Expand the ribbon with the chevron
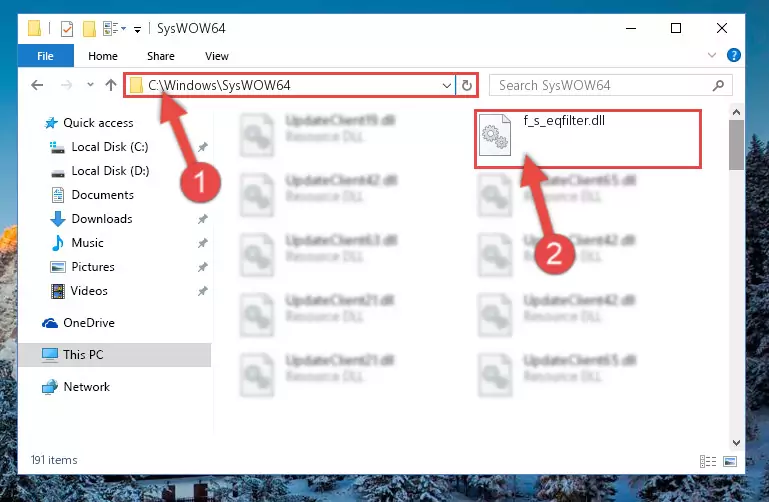This screenshot has height=502, width=769. click(712, 55)
